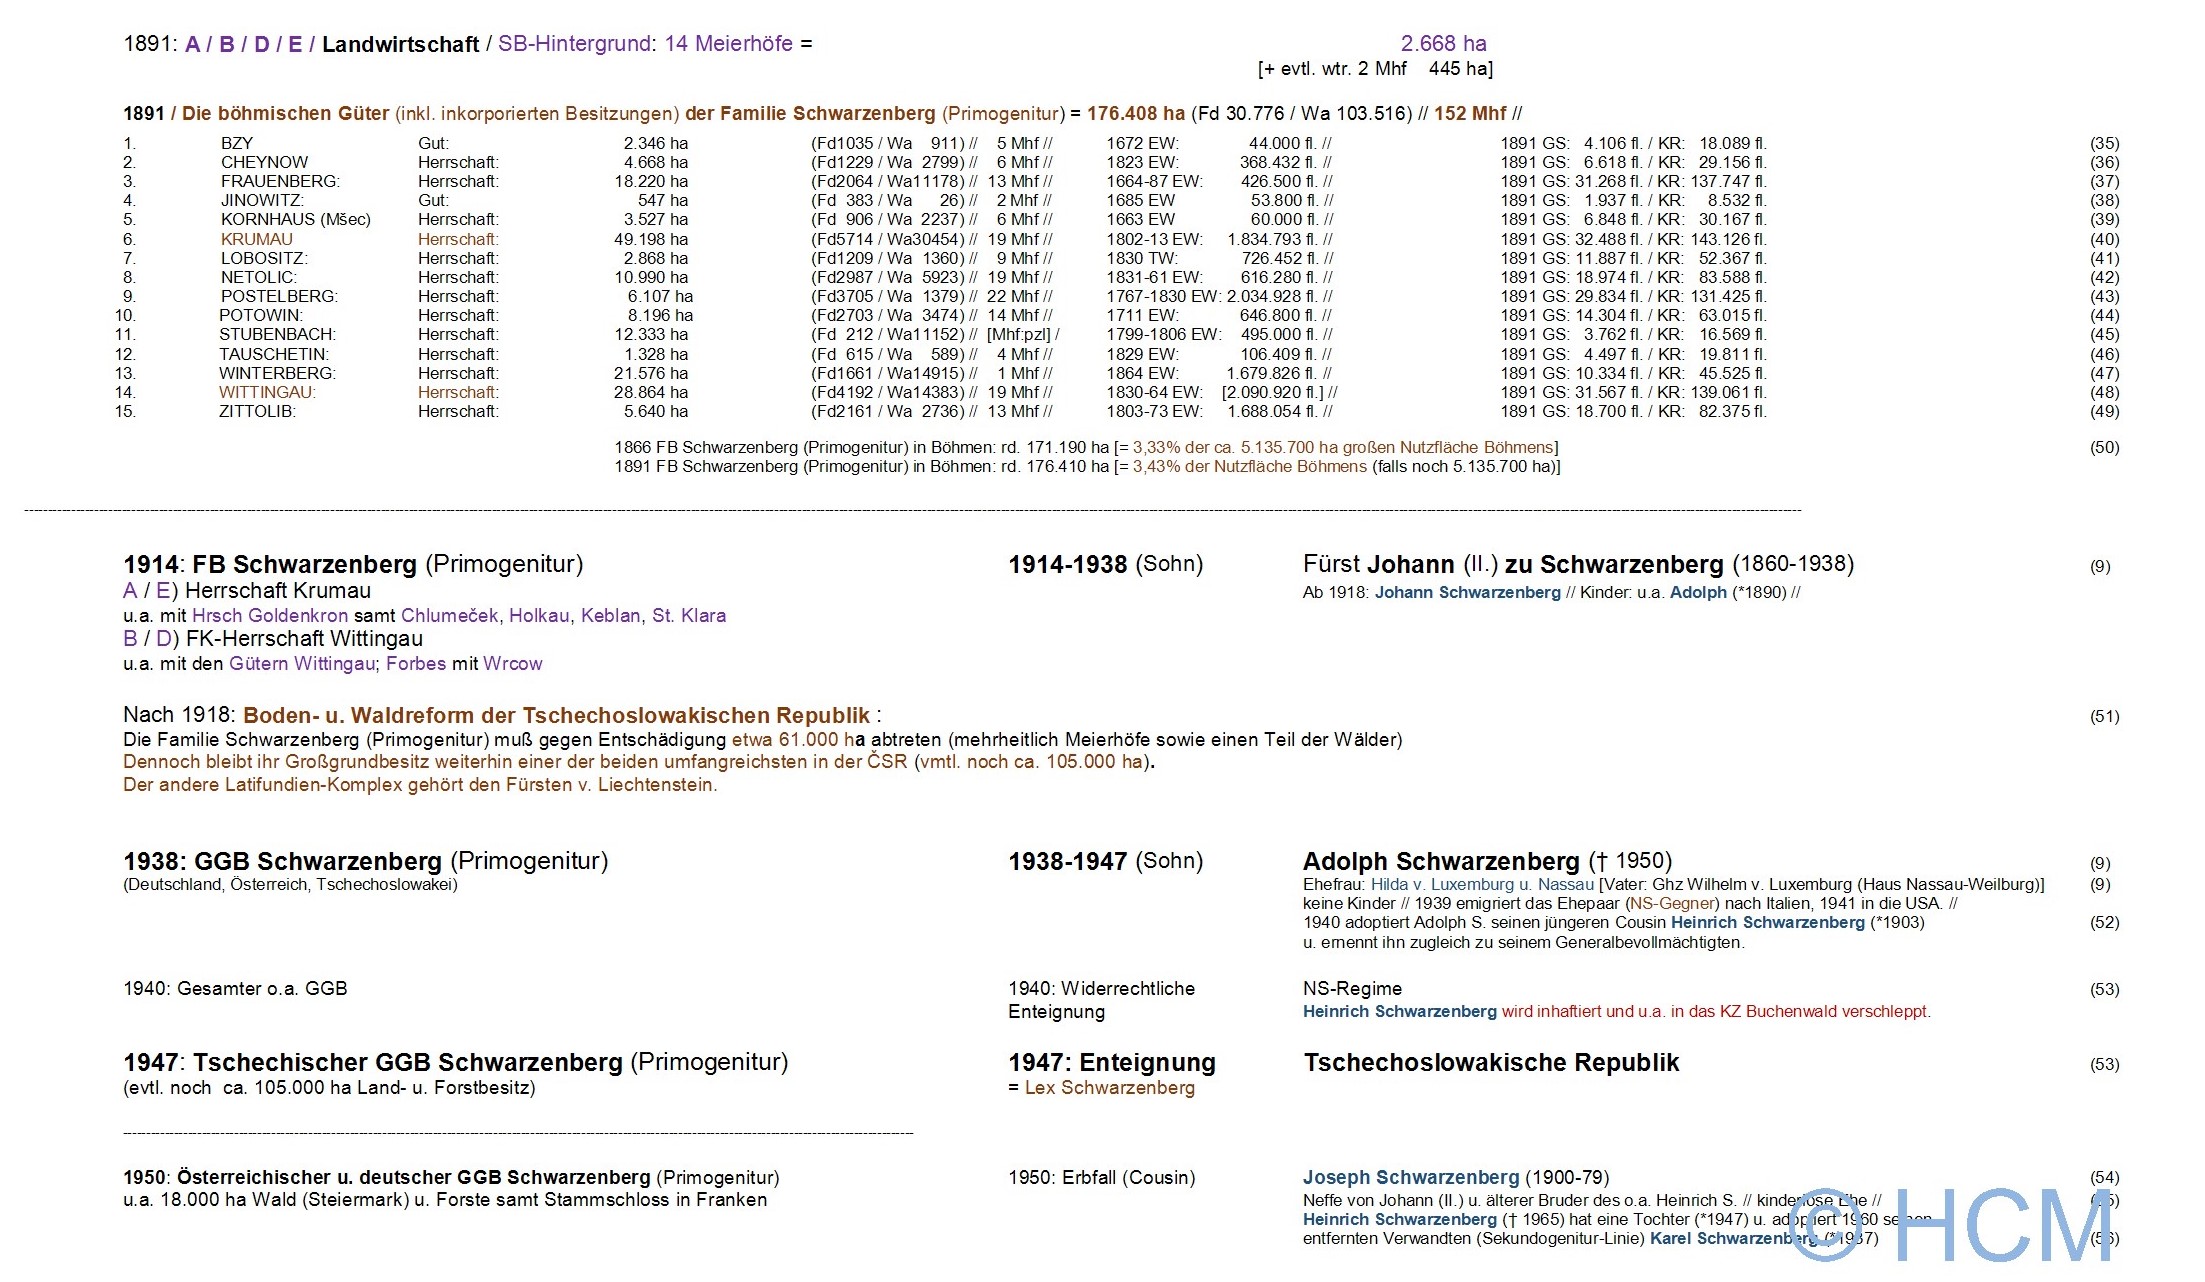The height and width of the screenshot is (1282, 2205).
Task: Click footnote reference (50)
Action: (2104, 447)
